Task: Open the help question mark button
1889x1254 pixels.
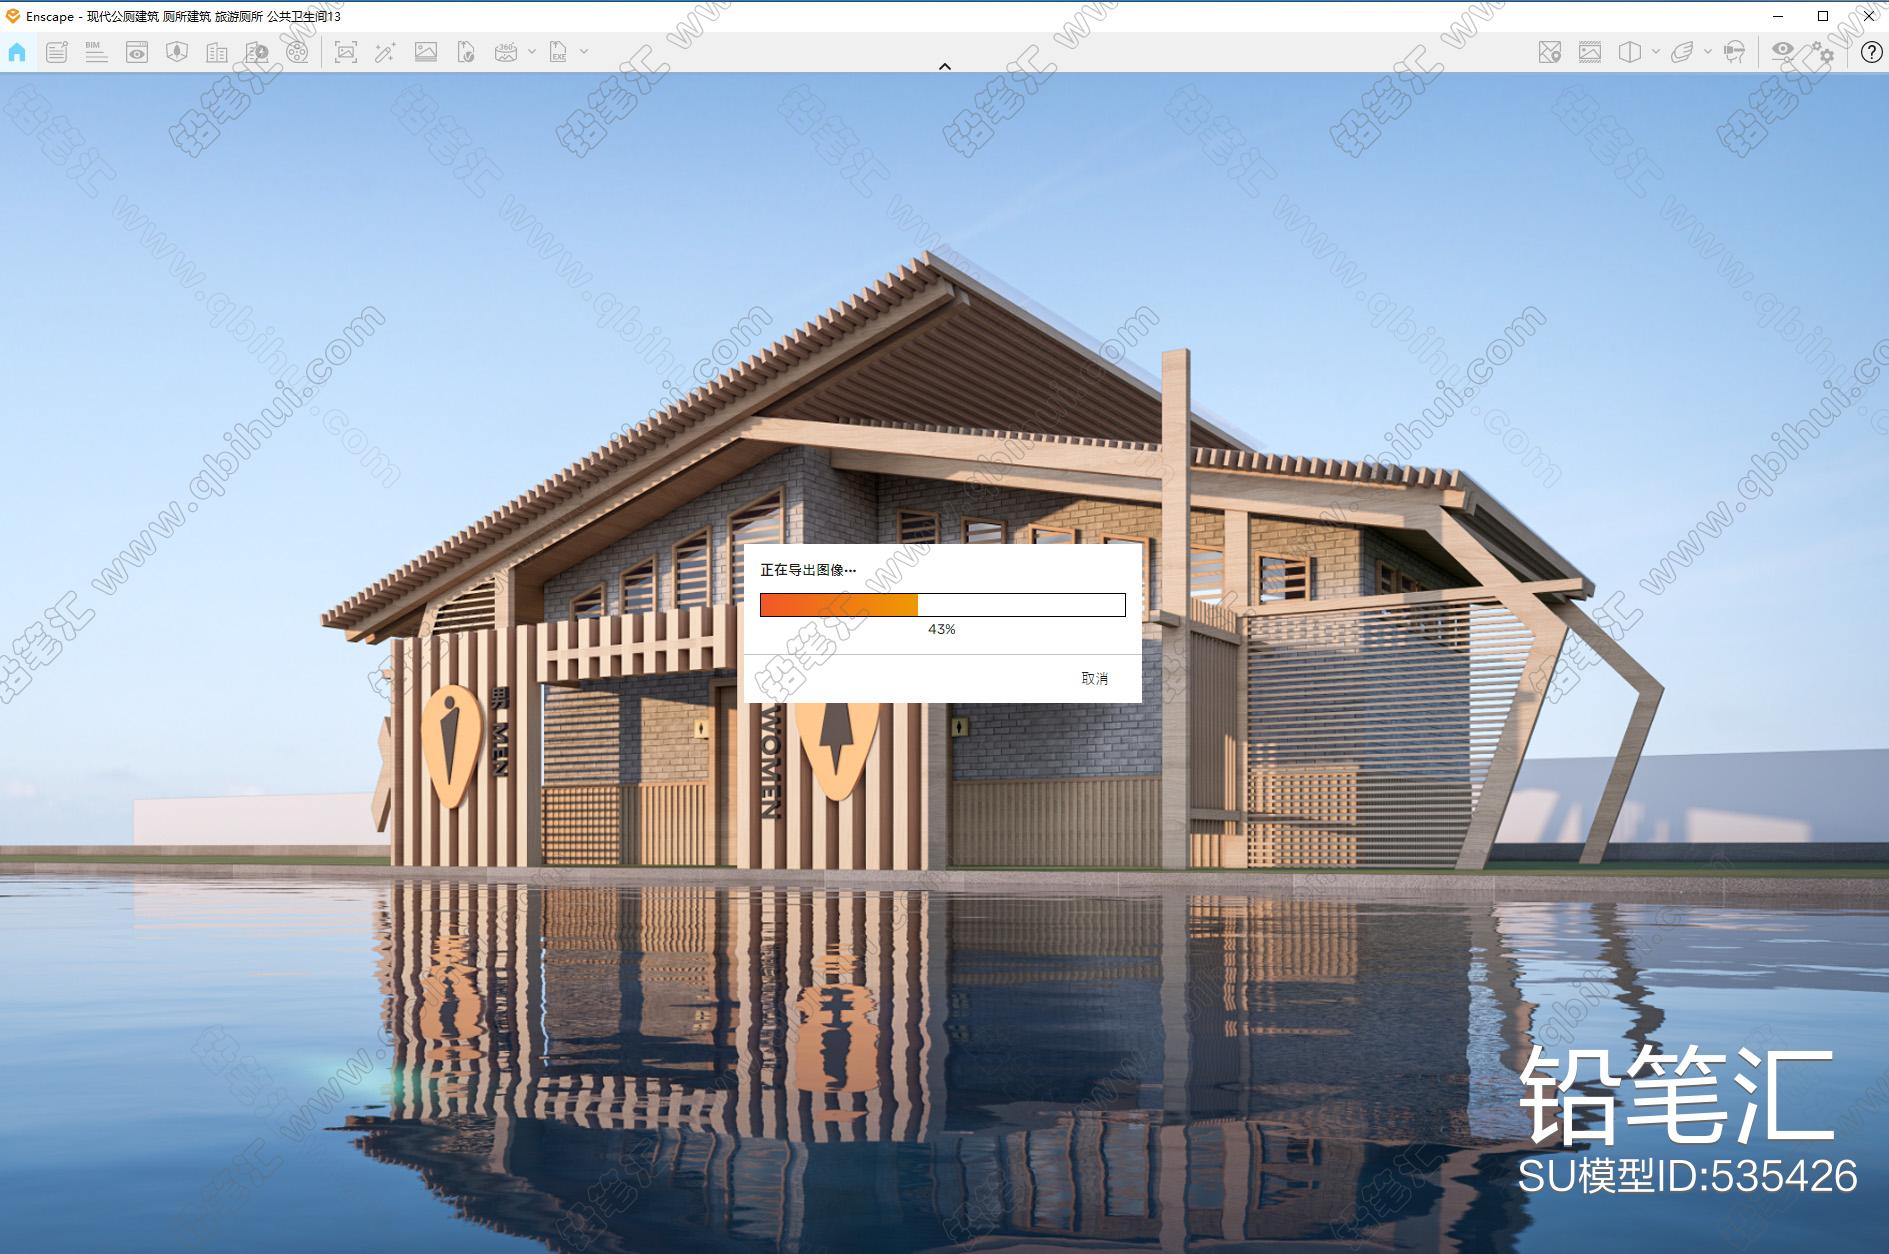Action: click(x=1871, y=52)
